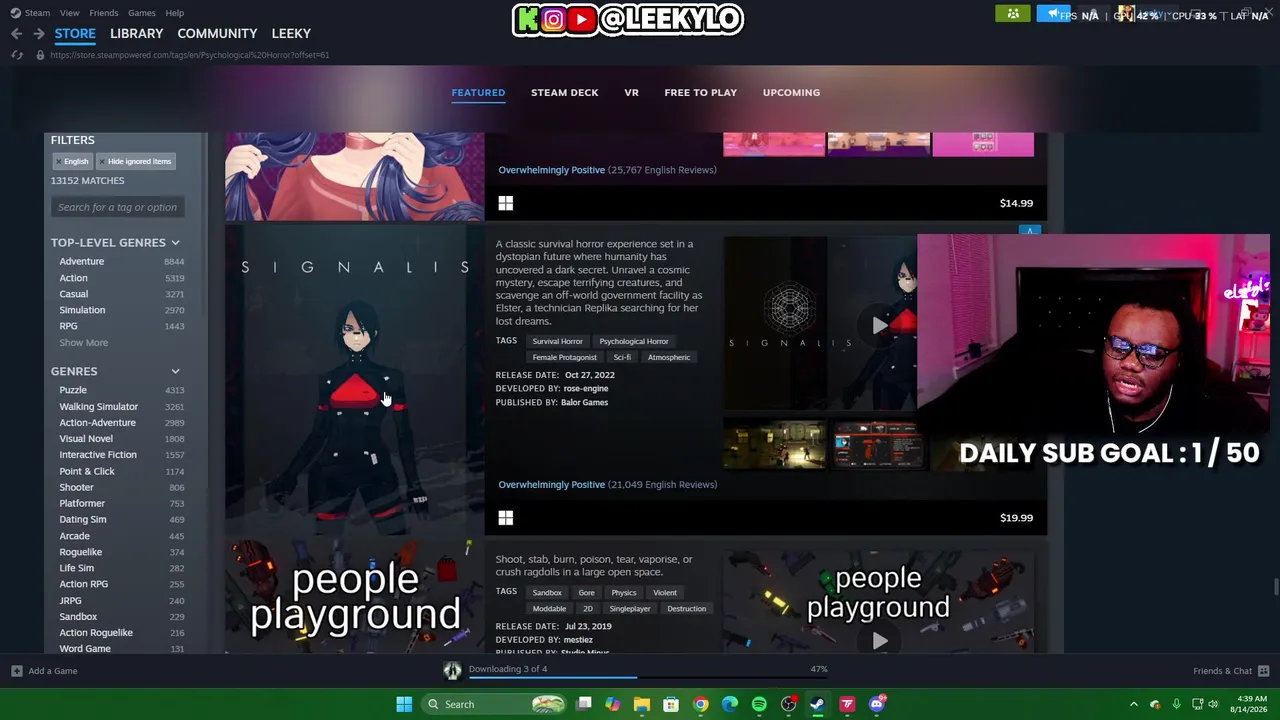
Task: Show hidden system tray icons
Action: [1134, 704]
